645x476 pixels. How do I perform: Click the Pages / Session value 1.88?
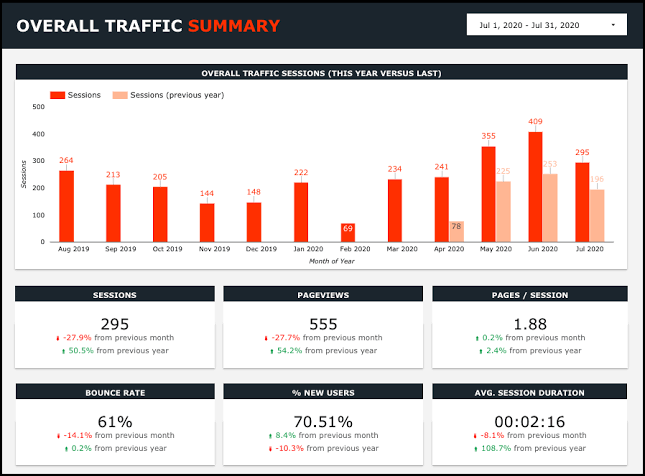[530, 324]
